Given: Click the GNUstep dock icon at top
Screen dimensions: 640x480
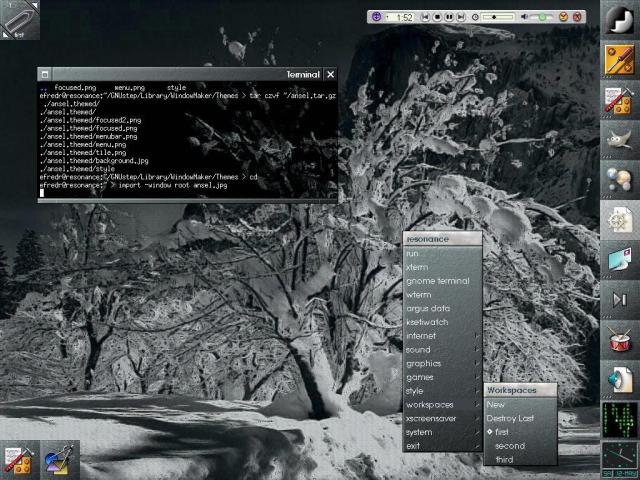Looking at the screenshot, I should [x=619, y=20].
